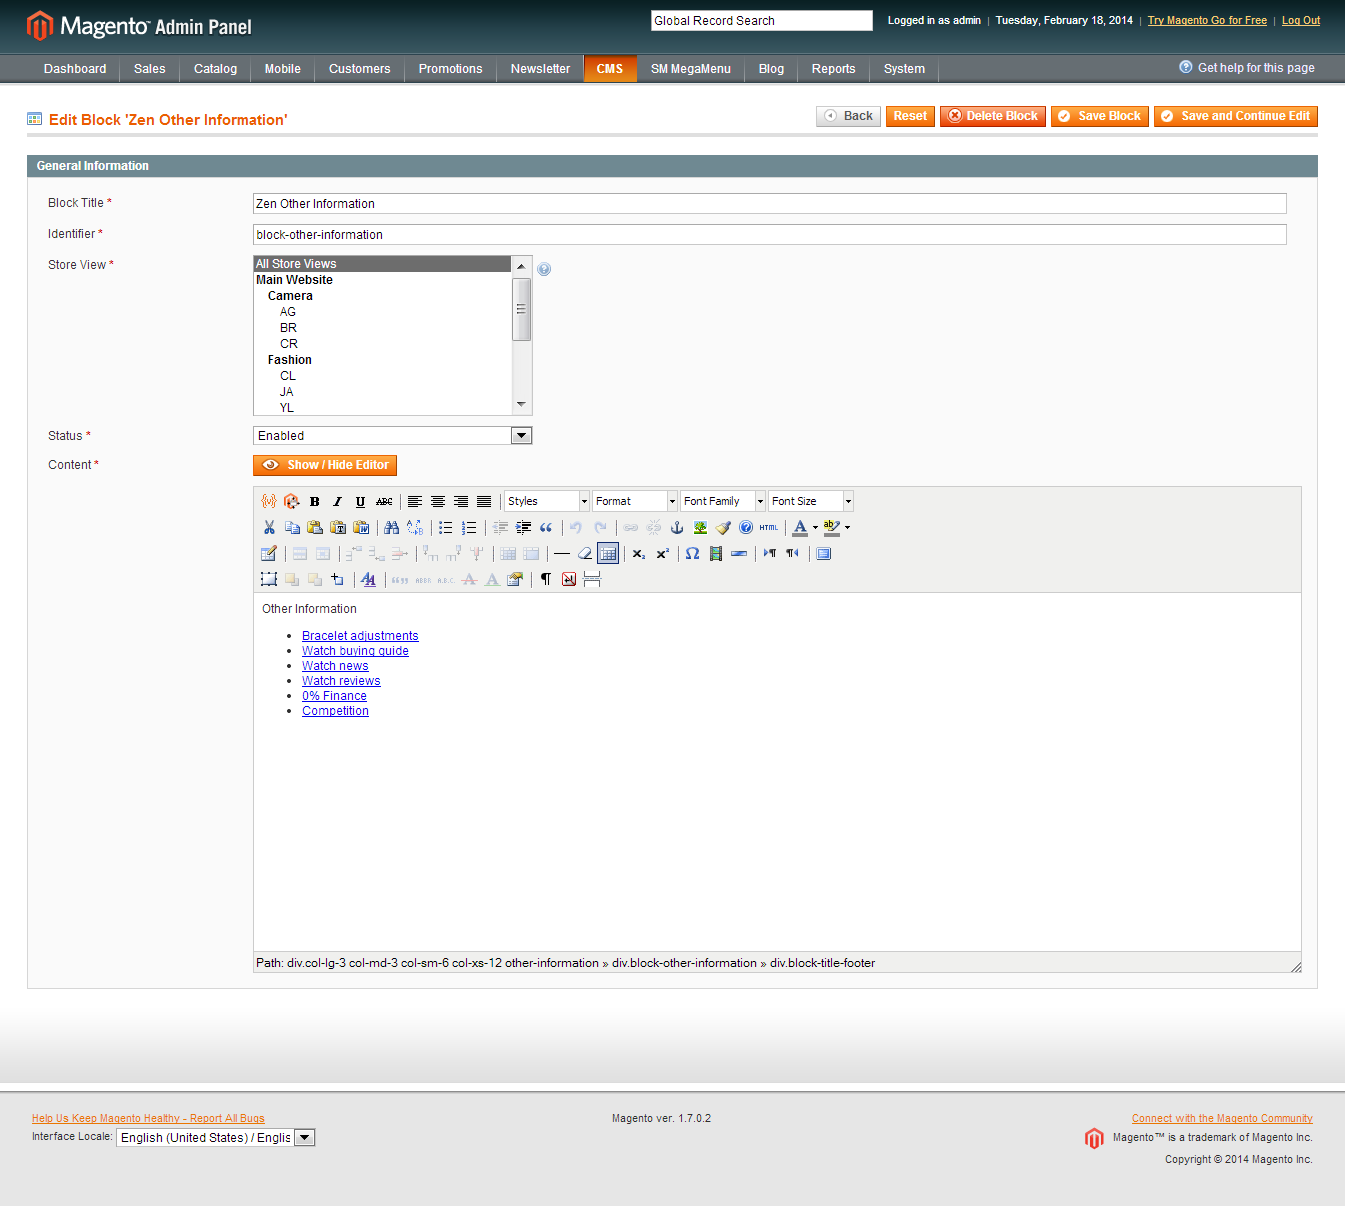Image resolution: width=1345 pixels, height=1206 pixels.
Task: Apply highlight color with the ab swatch
Action: tap(832, 527)
